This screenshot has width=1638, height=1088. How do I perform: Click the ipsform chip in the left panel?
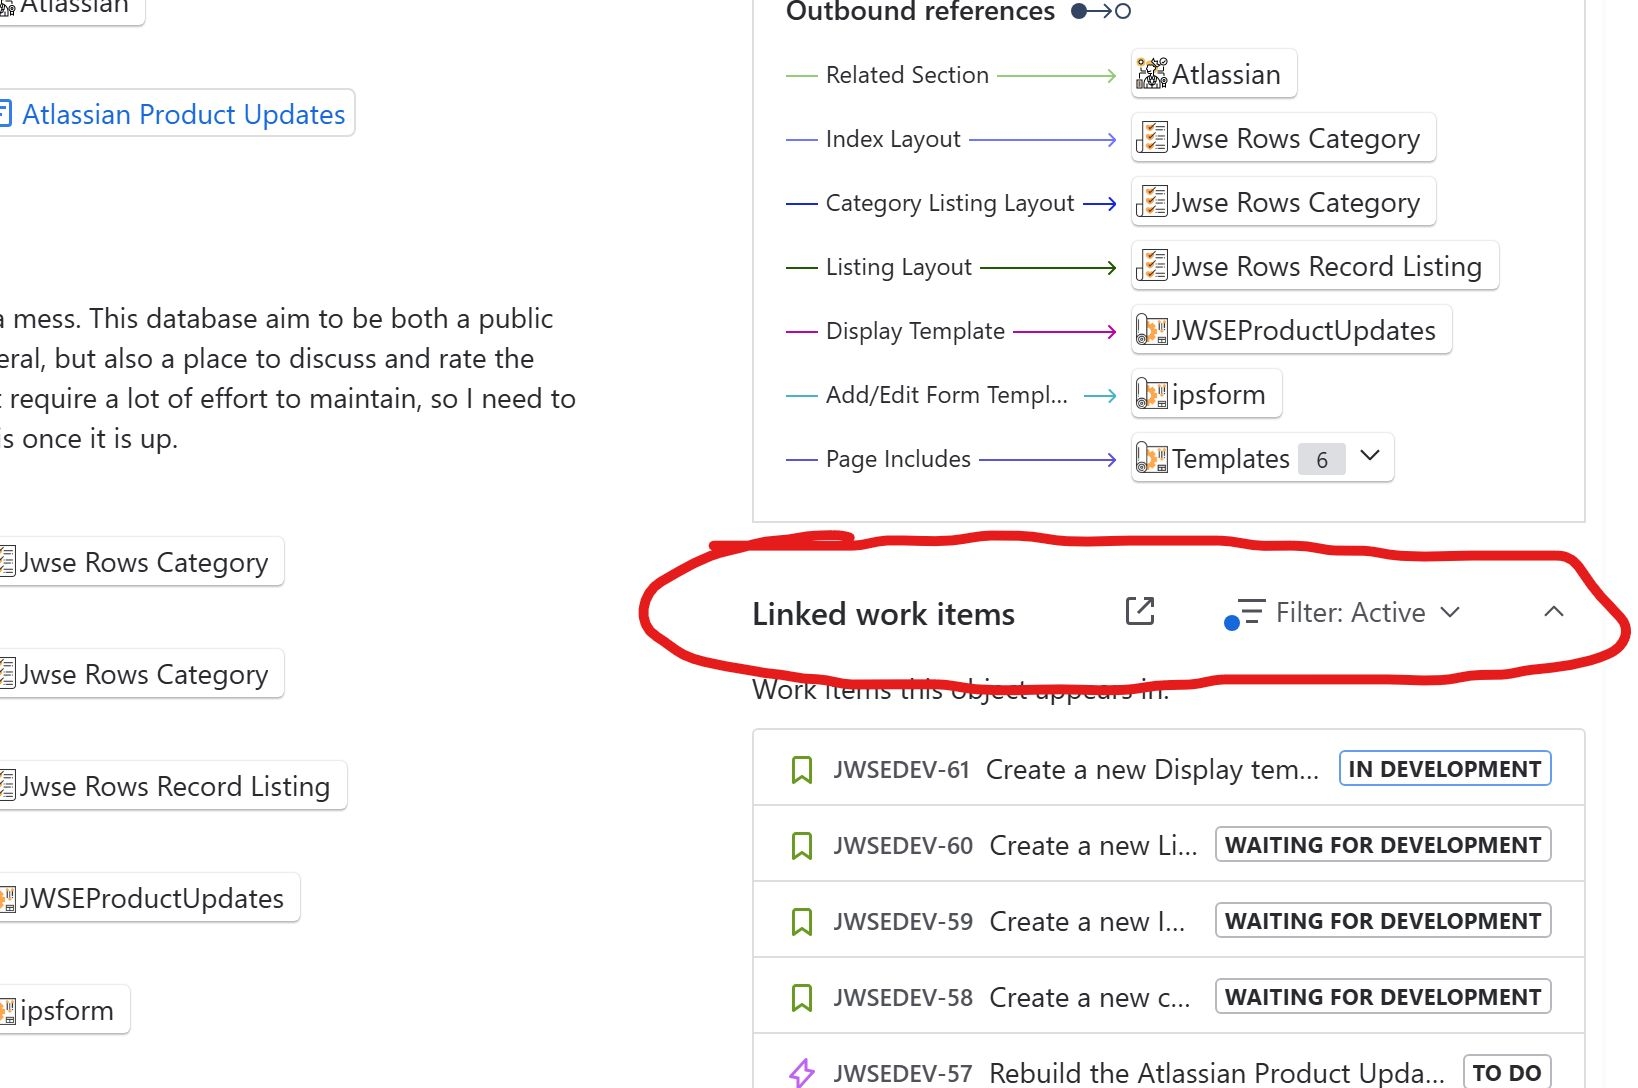click(66, 1011)
